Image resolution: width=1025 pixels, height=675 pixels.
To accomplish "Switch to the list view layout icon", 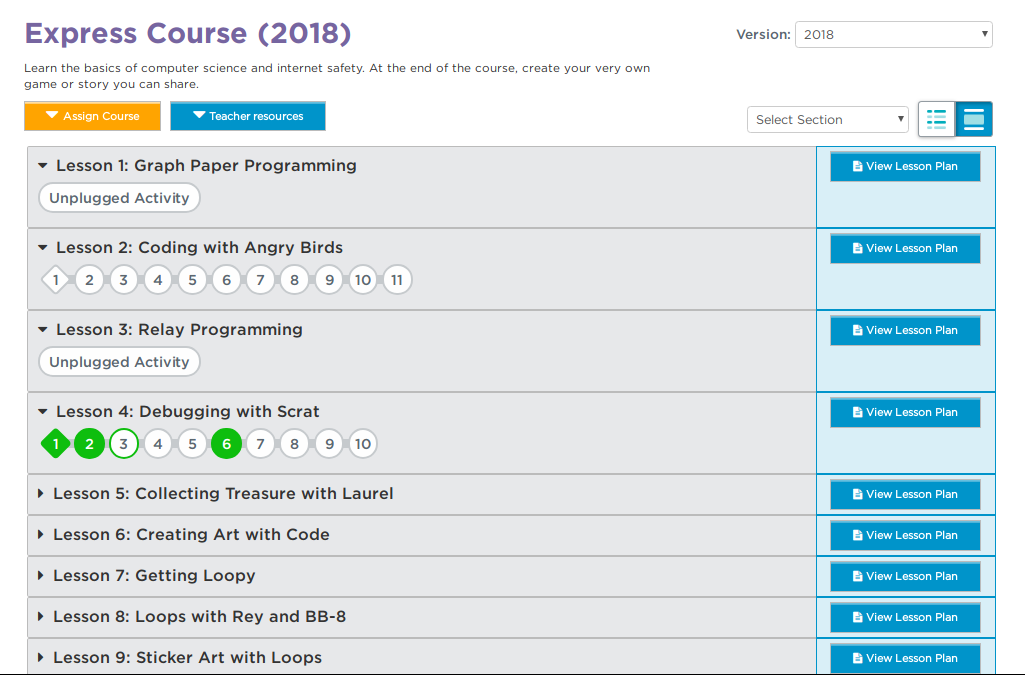I will pyautogui.click(x=936, y=118).
